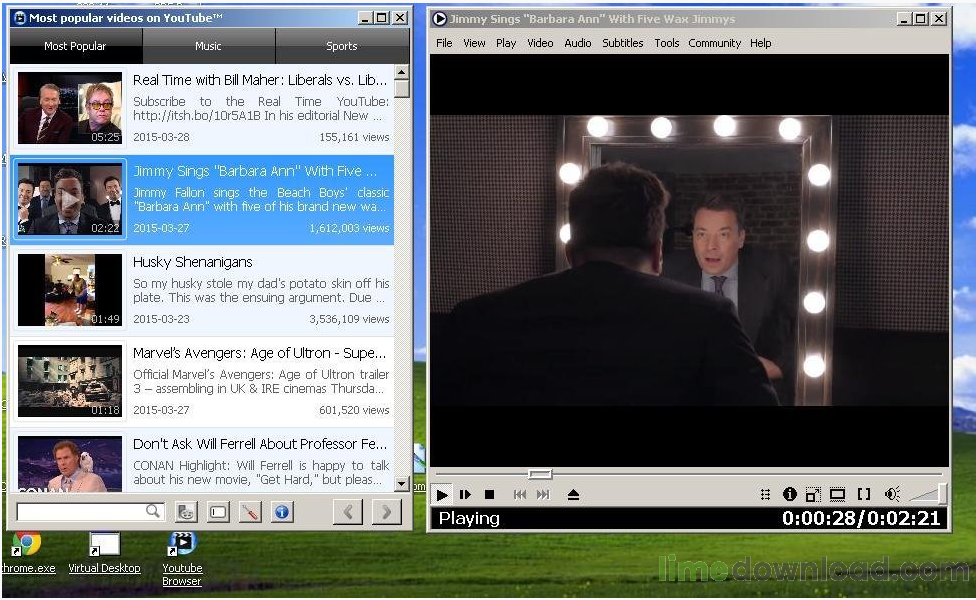Switch to the Music tab
Image resolution: width=976 pixels, height=600 pixels.
point(209,46)
